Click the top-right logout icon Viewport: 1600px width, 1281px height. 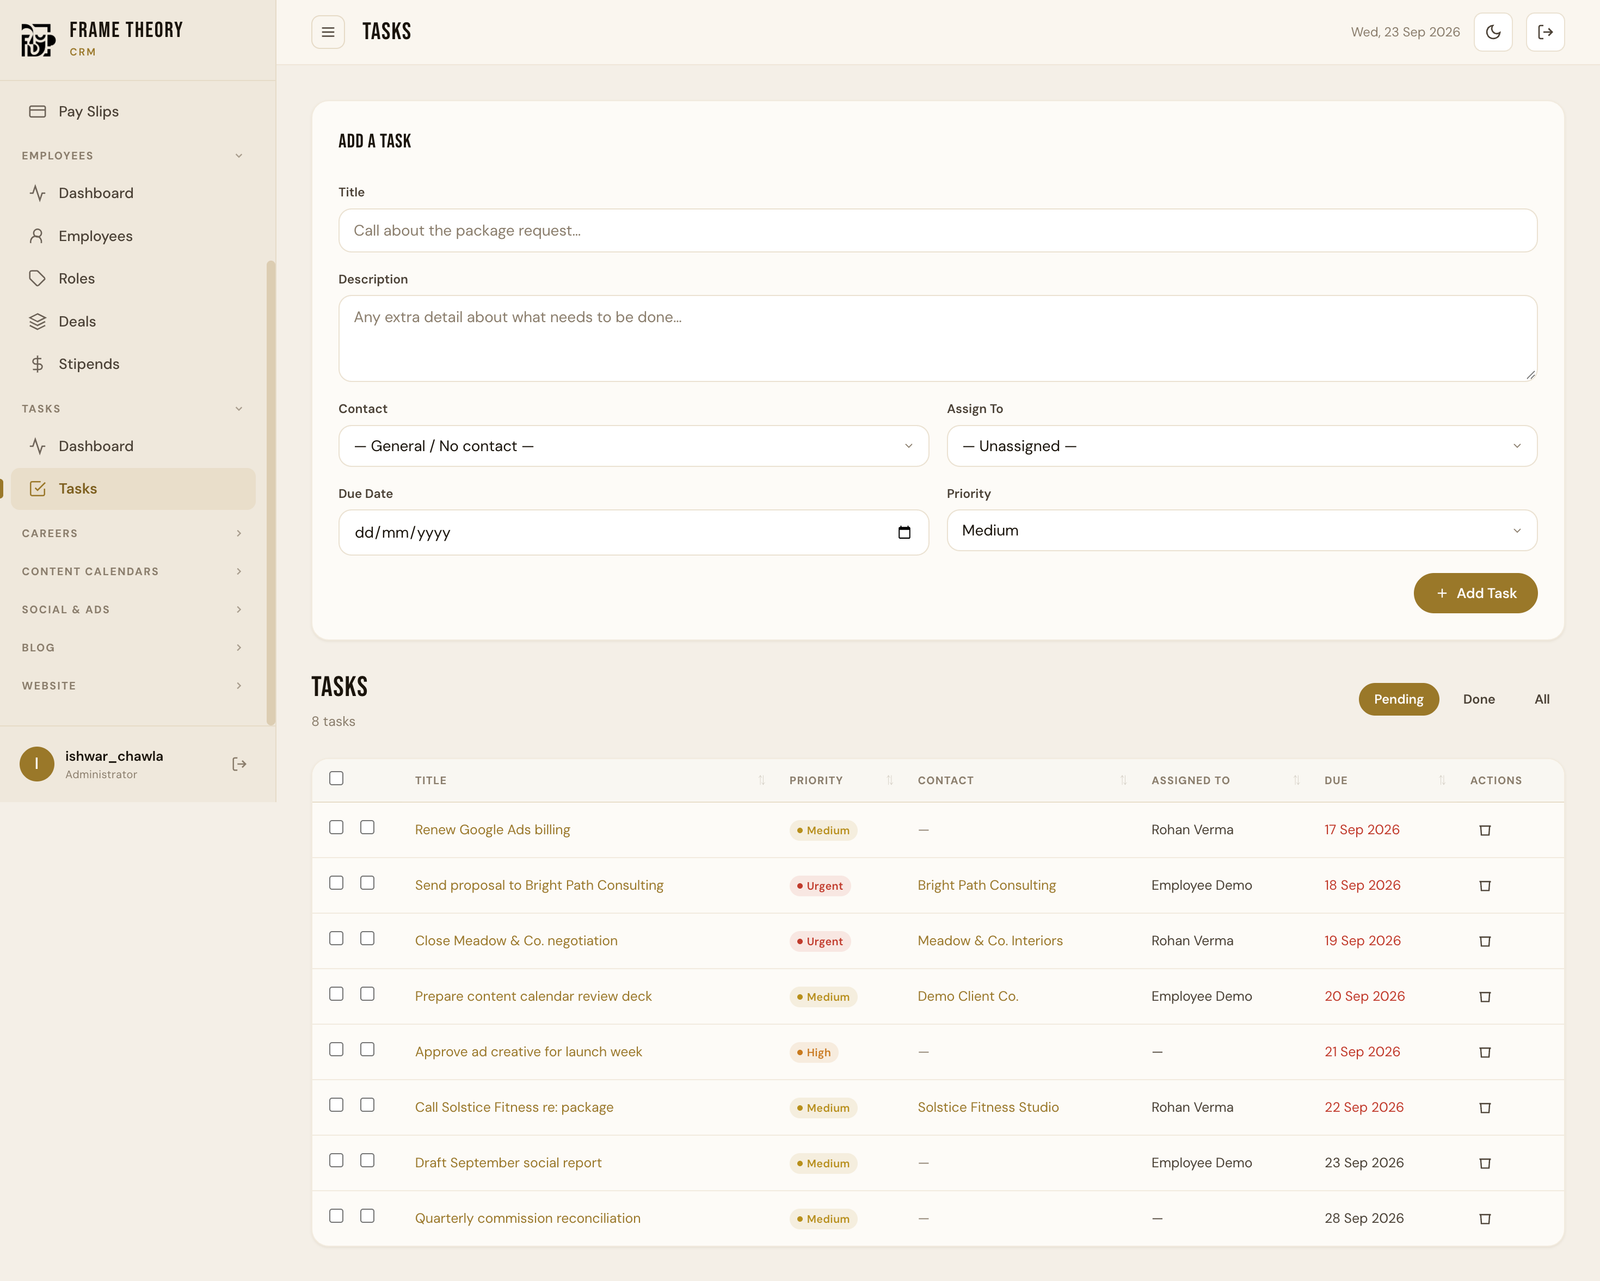coord(1545,32)
